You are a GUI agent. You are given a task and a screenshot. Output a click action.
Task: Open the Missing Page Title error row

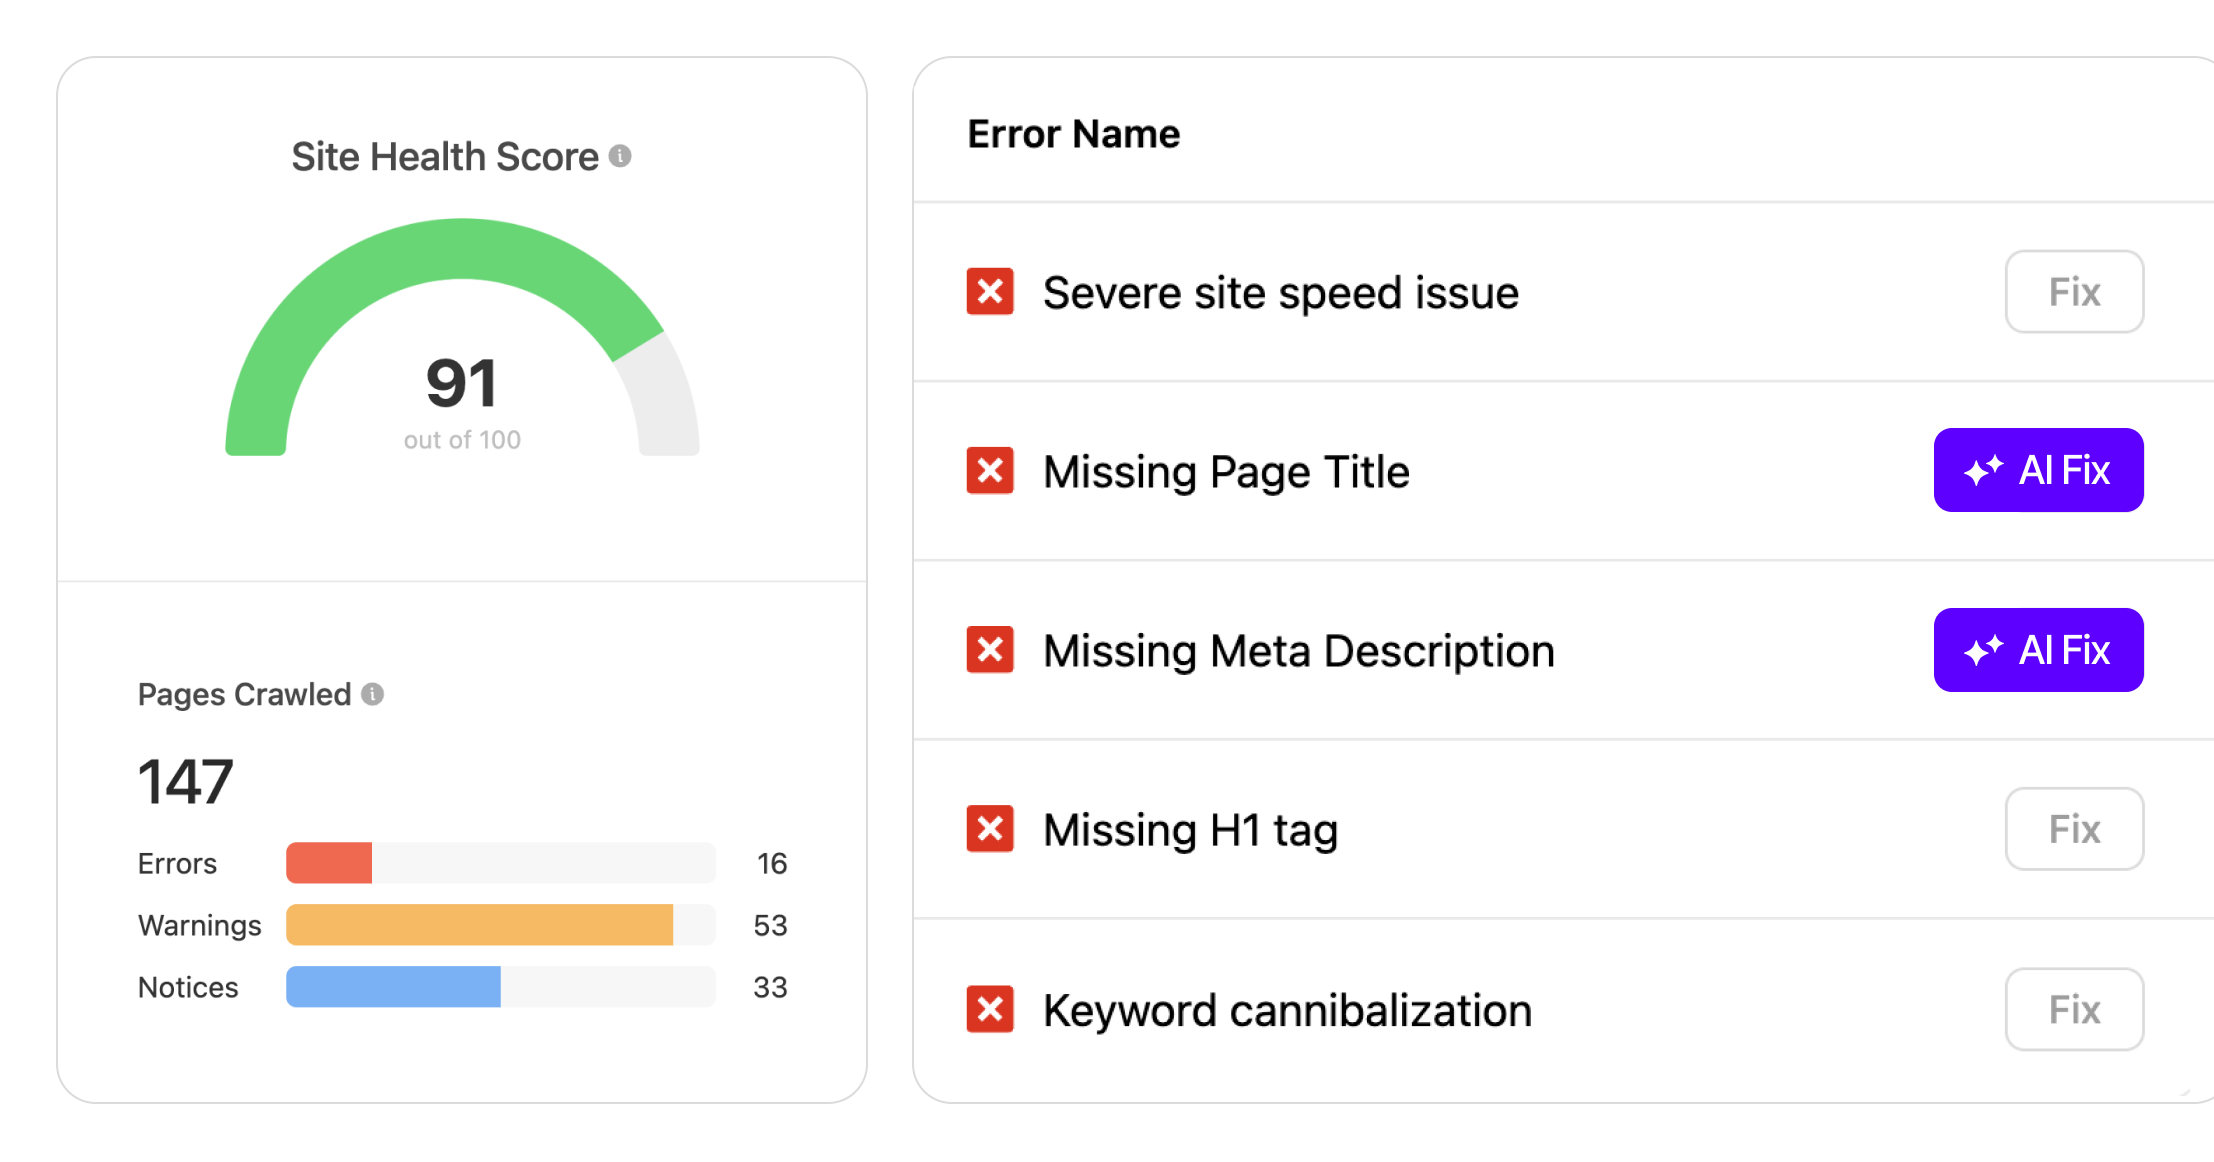[x=1226, y=472]
